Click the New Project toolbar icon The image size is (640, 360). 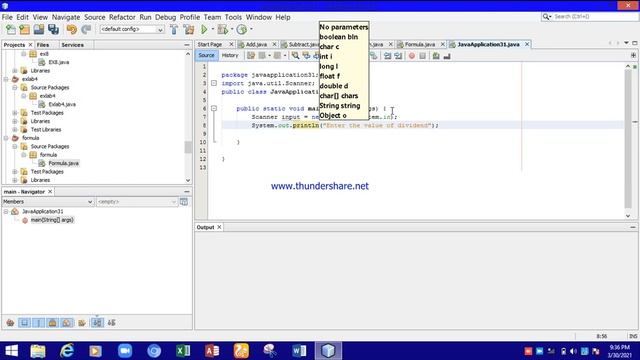24,29
